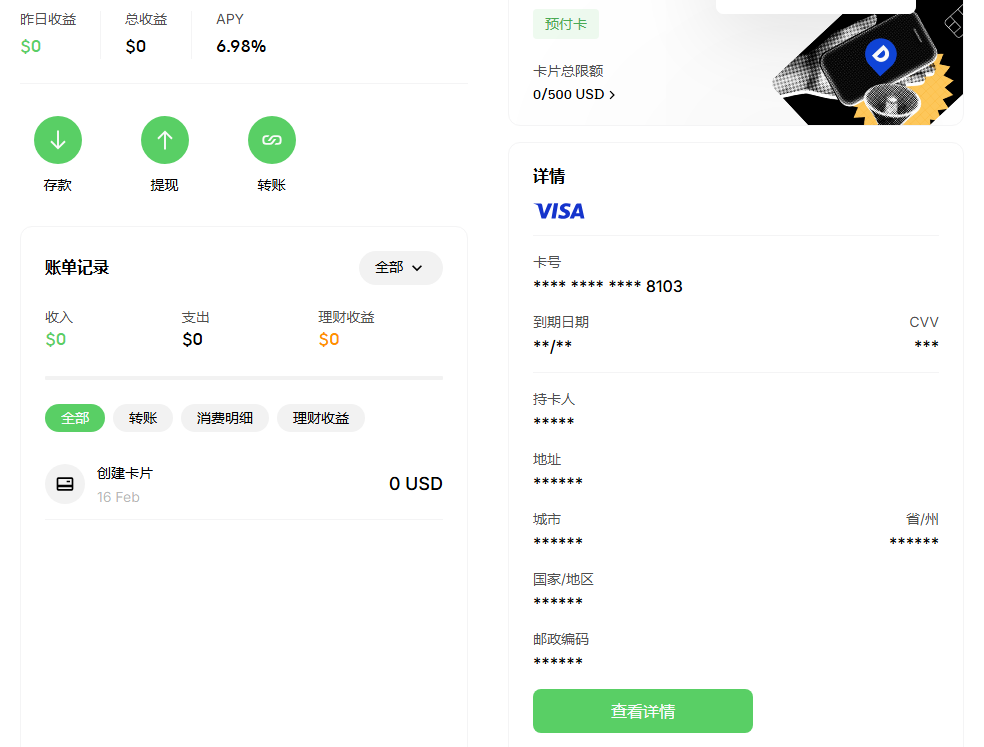Image resolution: width=984 pixels, height=747 pixels.
Task: Click the masked 城市 value
Action: [558, 542]
